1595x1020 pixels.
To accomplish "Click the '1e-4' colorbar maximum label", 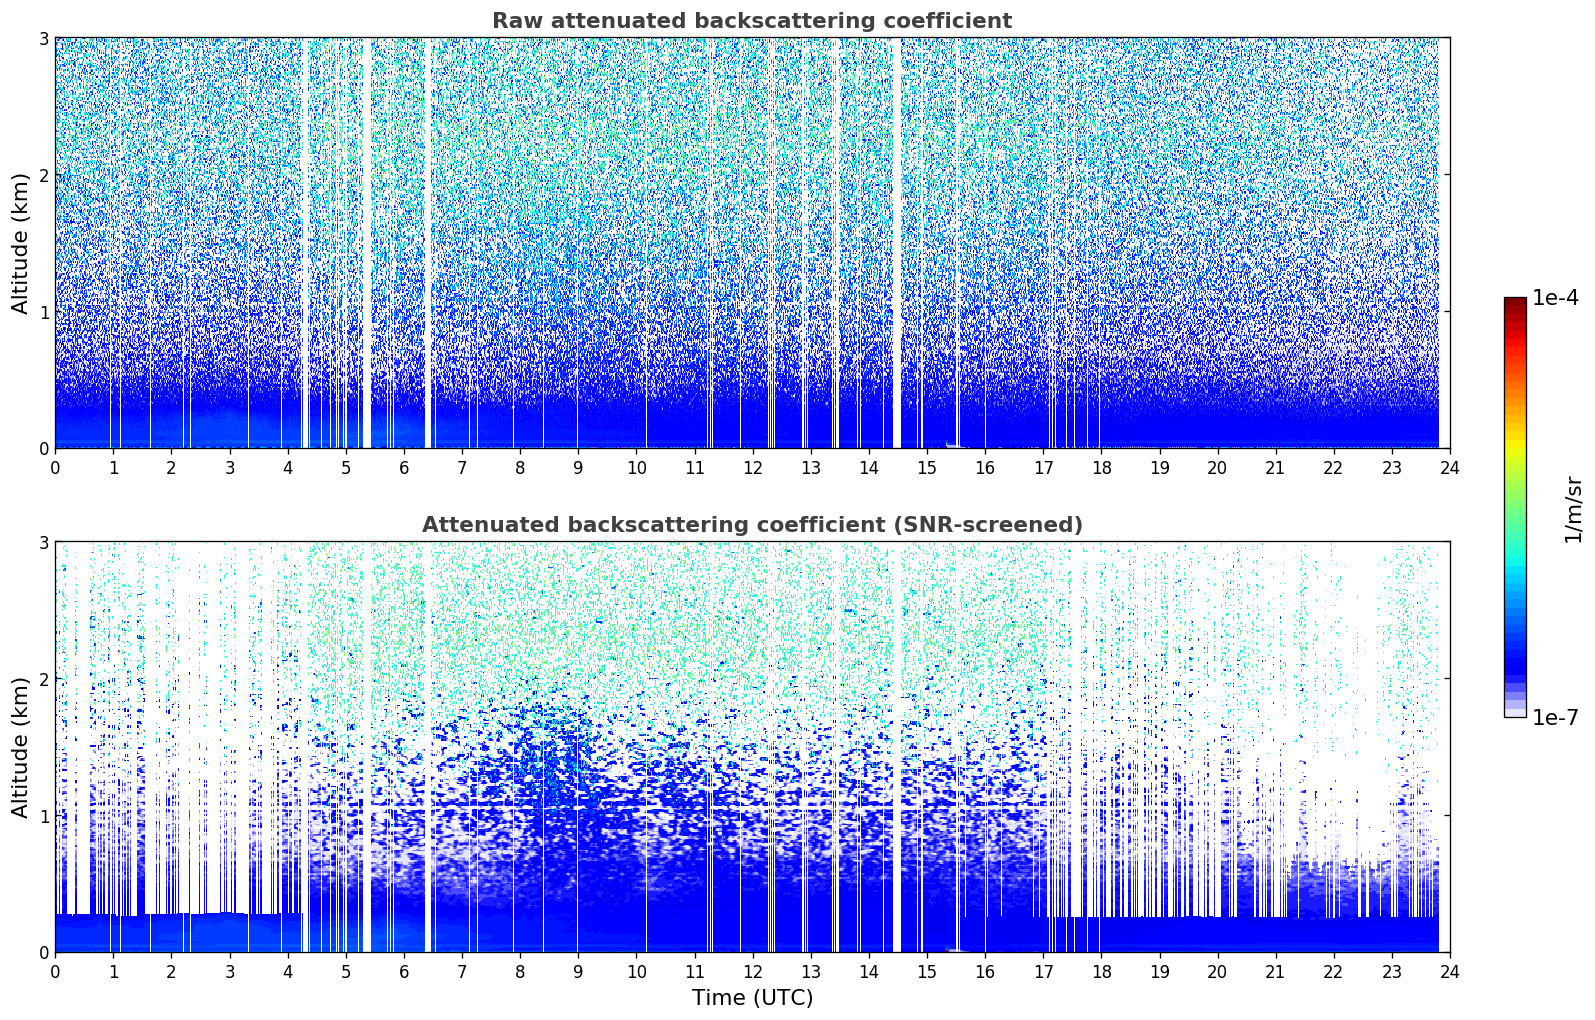I will pos(1555,298).
